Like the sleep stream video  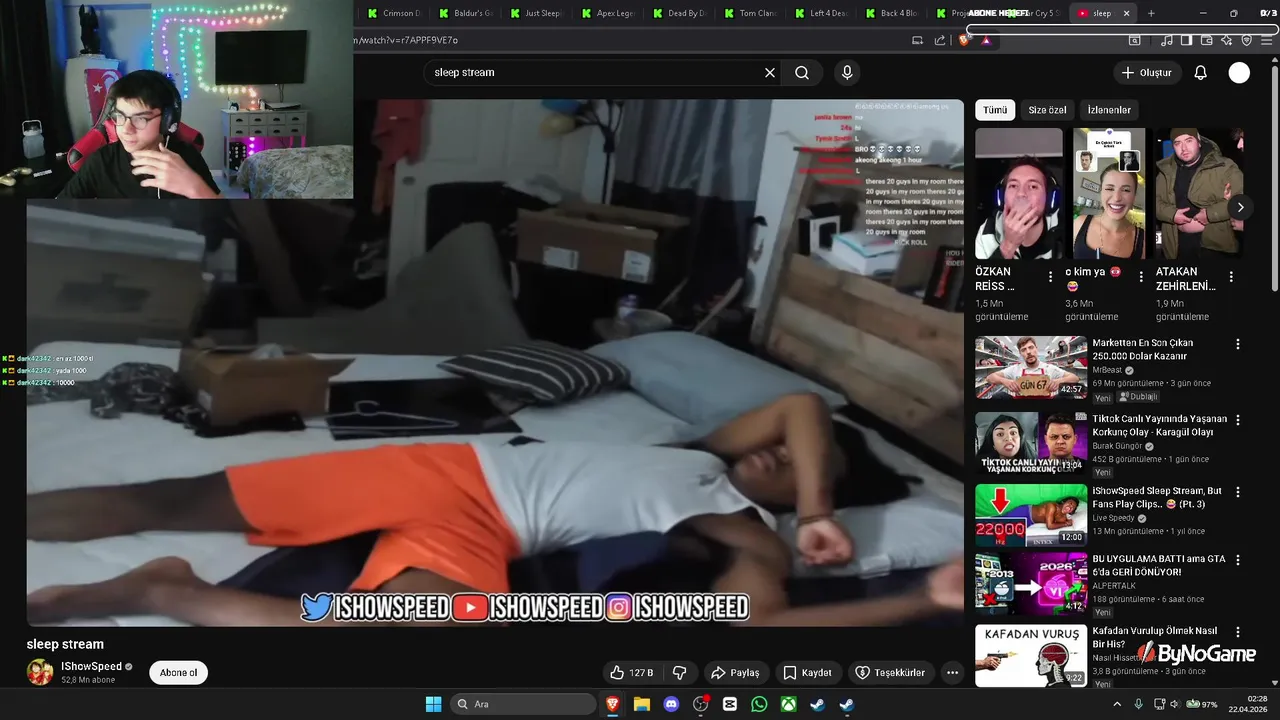[x=632, y=673]
